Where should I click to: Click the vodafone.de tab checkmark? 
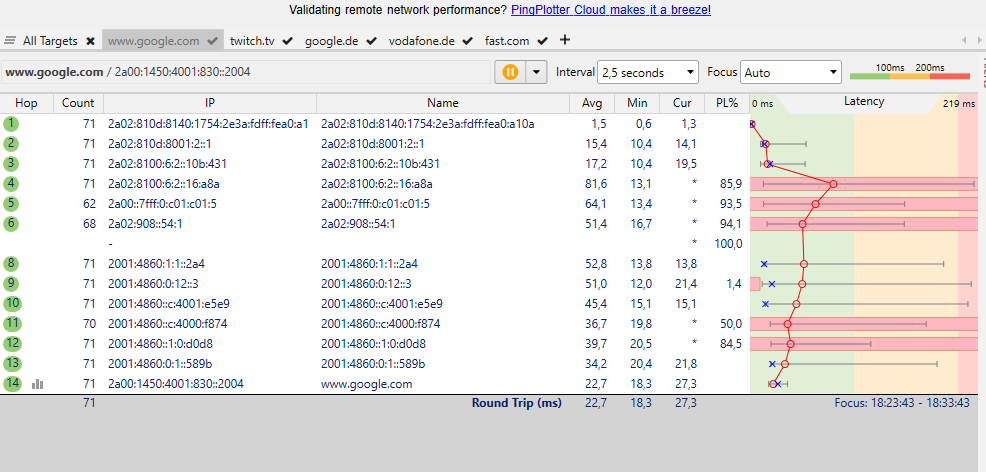coord(467,41)
